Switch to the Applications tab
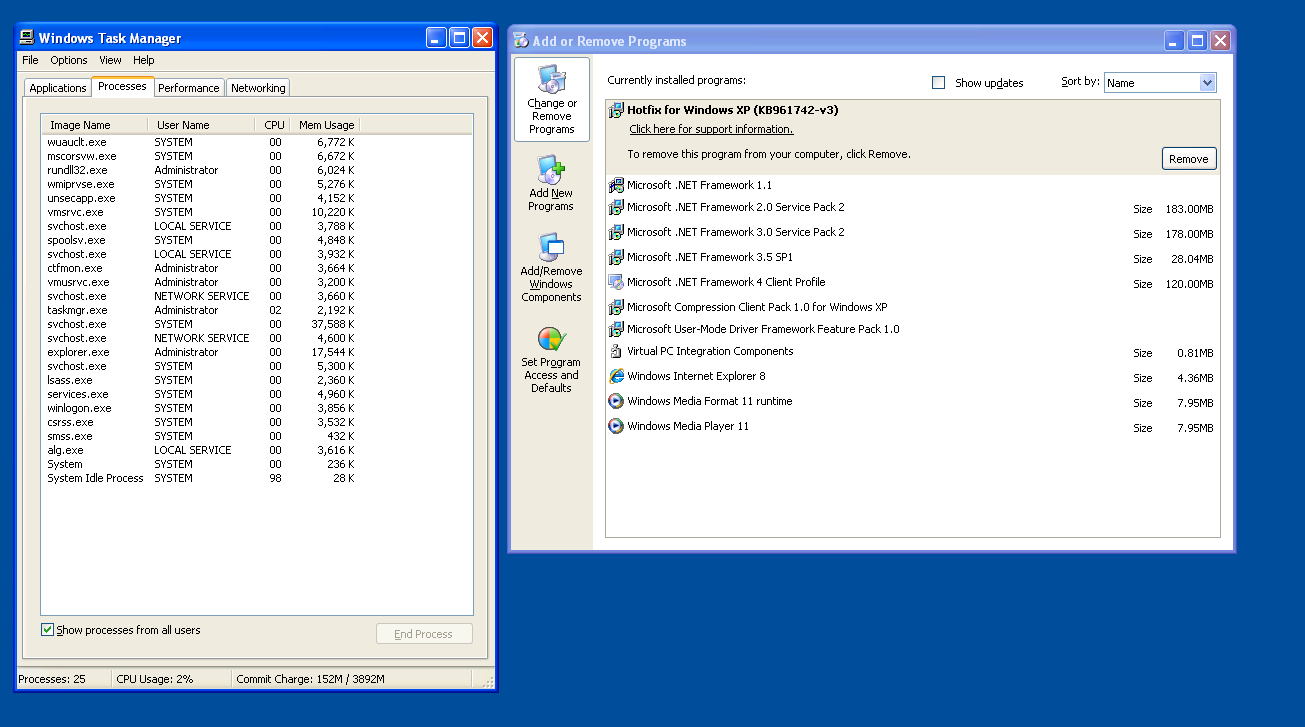 click(x=58, y=88)
